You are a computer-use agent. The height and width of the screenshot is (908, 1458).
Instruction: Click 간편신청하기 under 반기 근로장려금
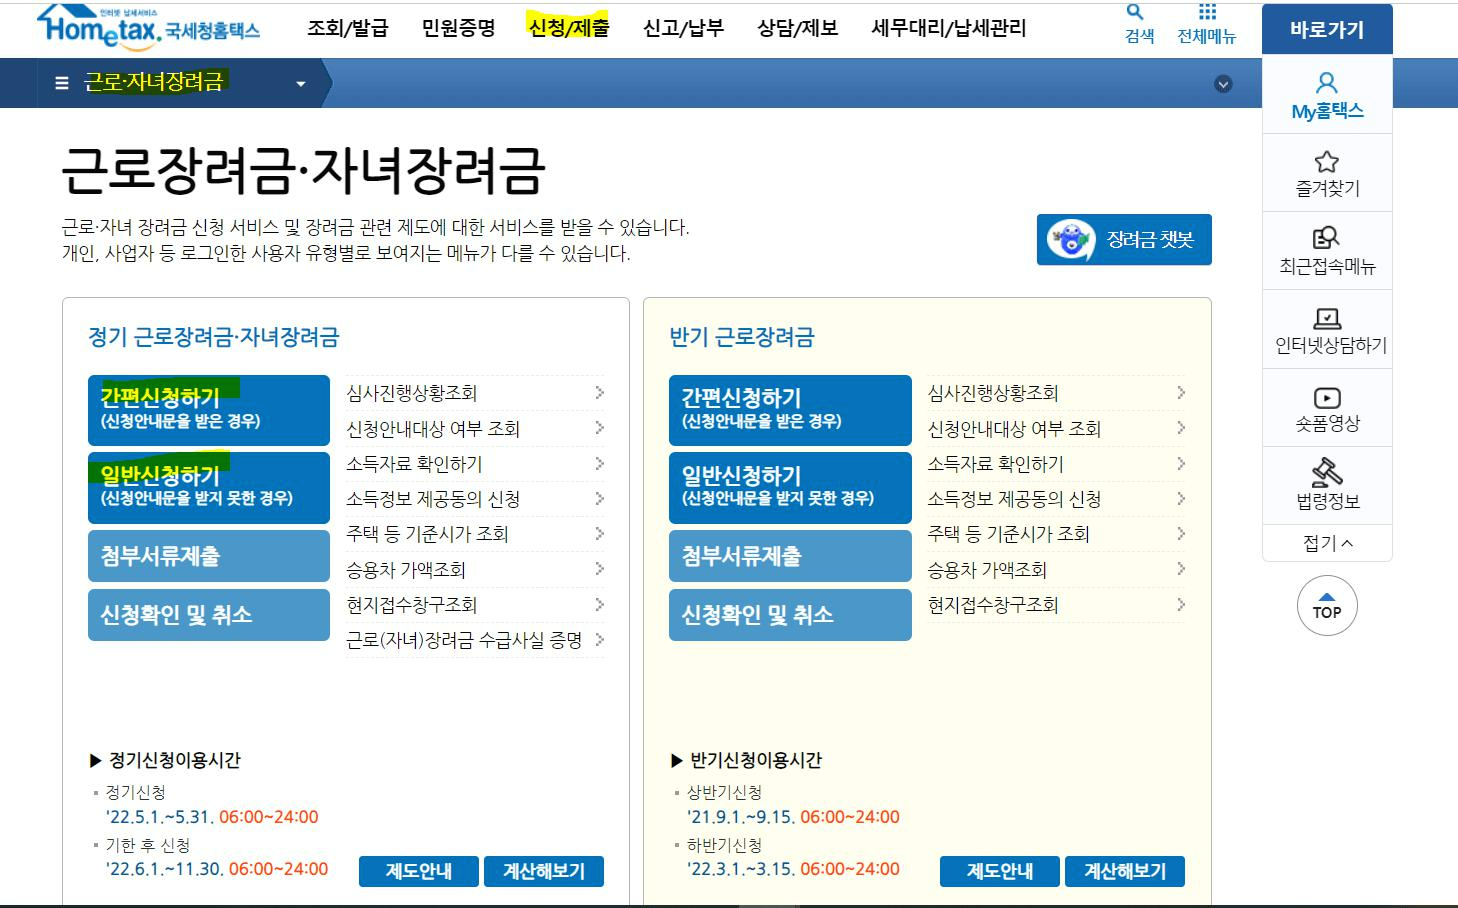(x=790, y=410)
